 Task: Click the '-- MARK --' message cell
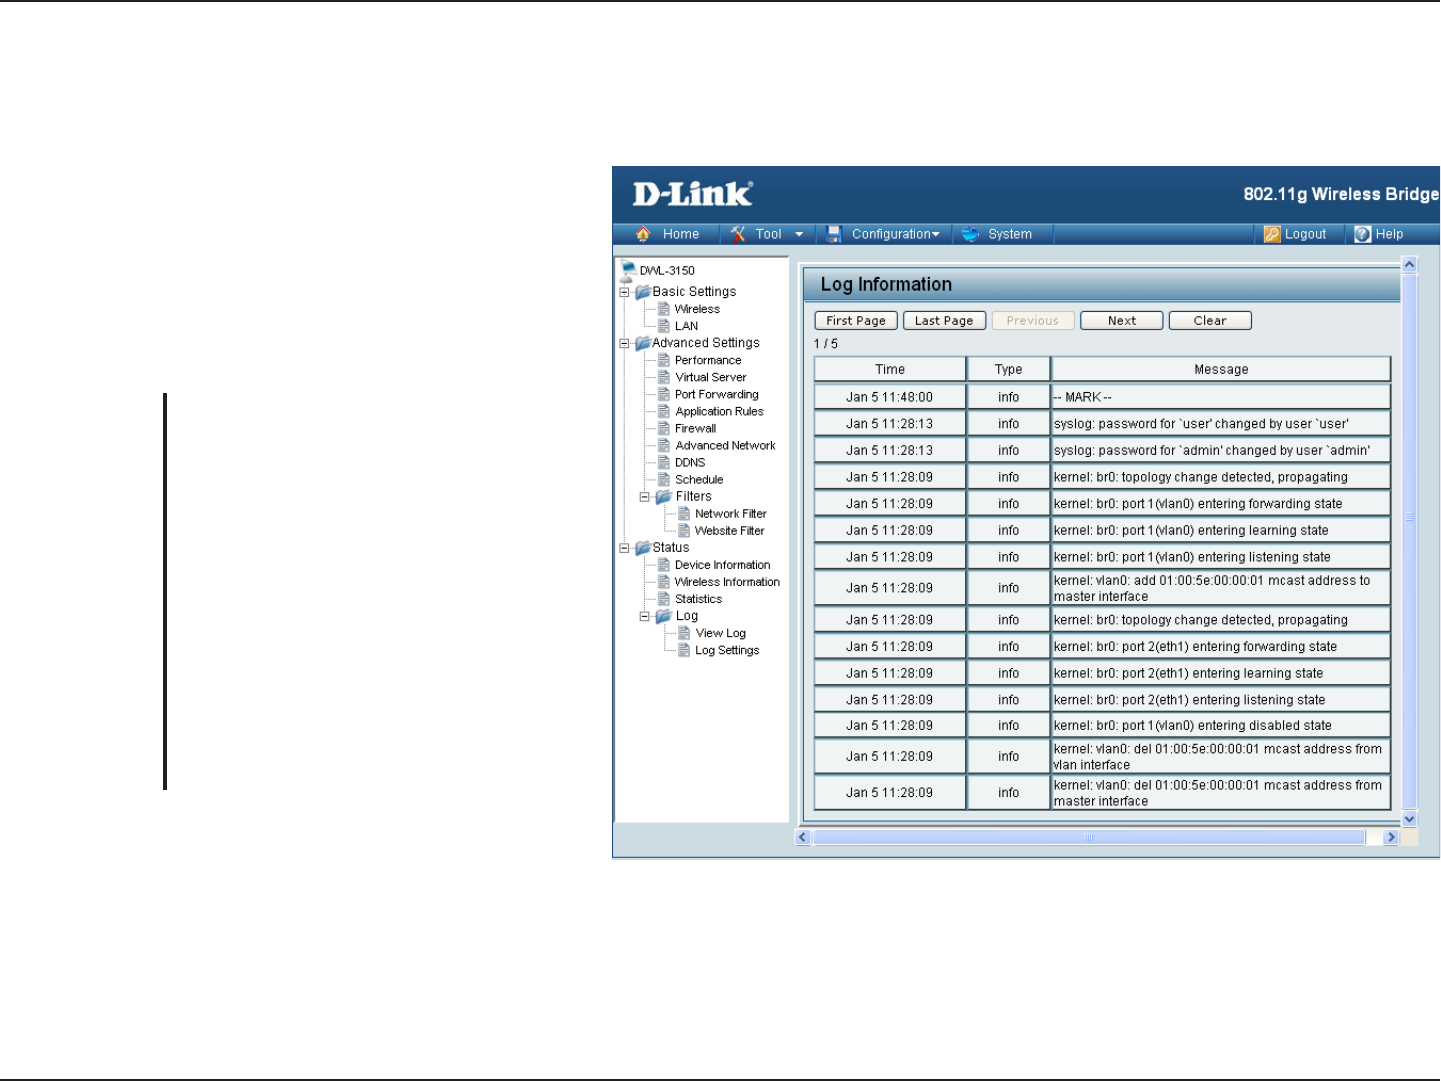pyautogui.click(x=1221, y=397)
